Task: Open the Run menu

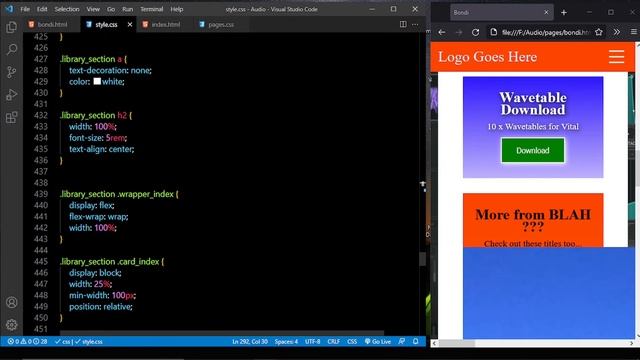Action: [x=128, y=9]
